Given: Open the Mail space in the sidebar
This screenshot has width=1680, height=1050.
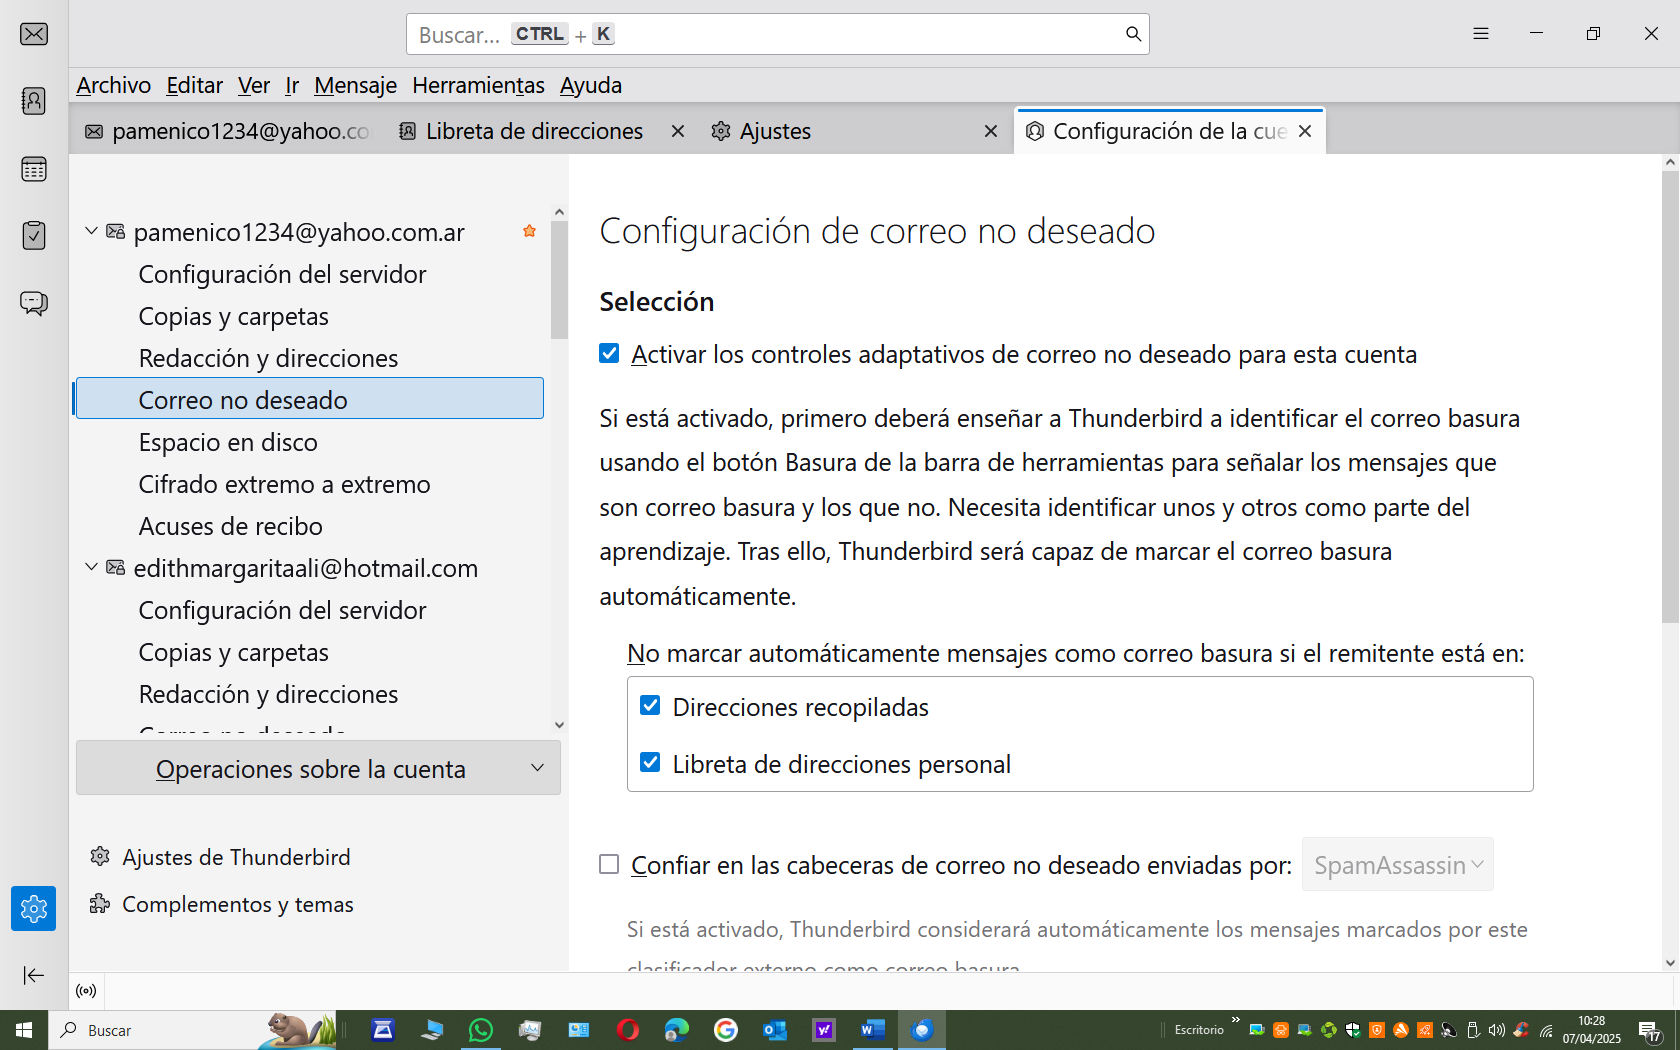Looking at the screenshot, I should (x=34, y=34).
